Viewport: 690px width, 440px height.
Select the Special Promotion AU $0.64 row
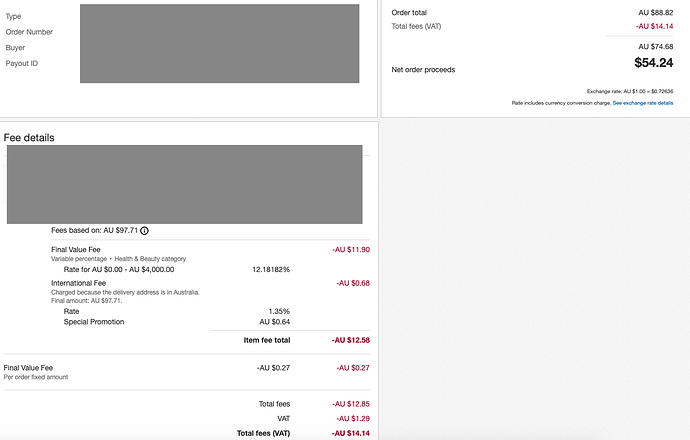tap(177, 322)
